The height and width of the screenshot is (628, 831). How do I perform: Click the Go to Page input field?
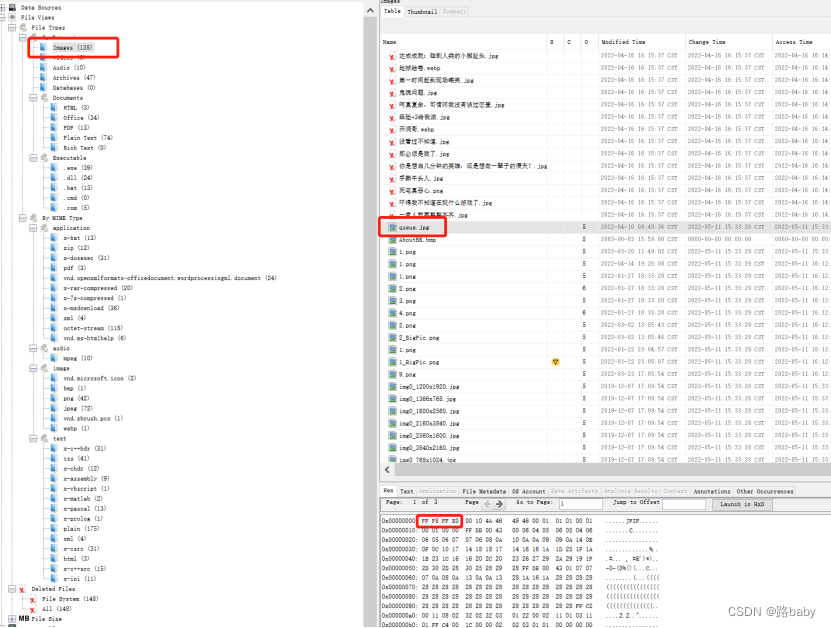tap(581, 505)
